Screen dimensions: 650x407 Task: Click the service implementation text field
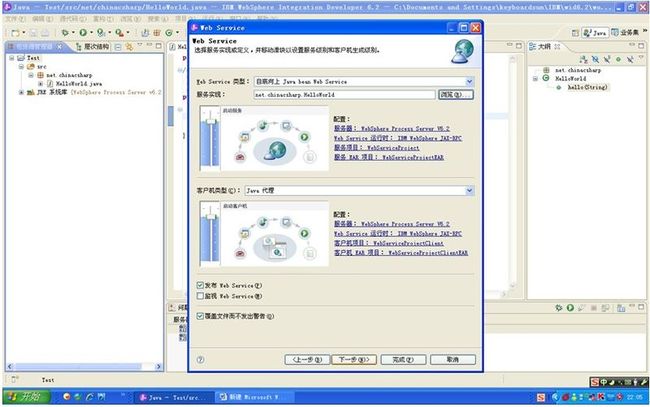pyautogui.click(x=344, y=94)
